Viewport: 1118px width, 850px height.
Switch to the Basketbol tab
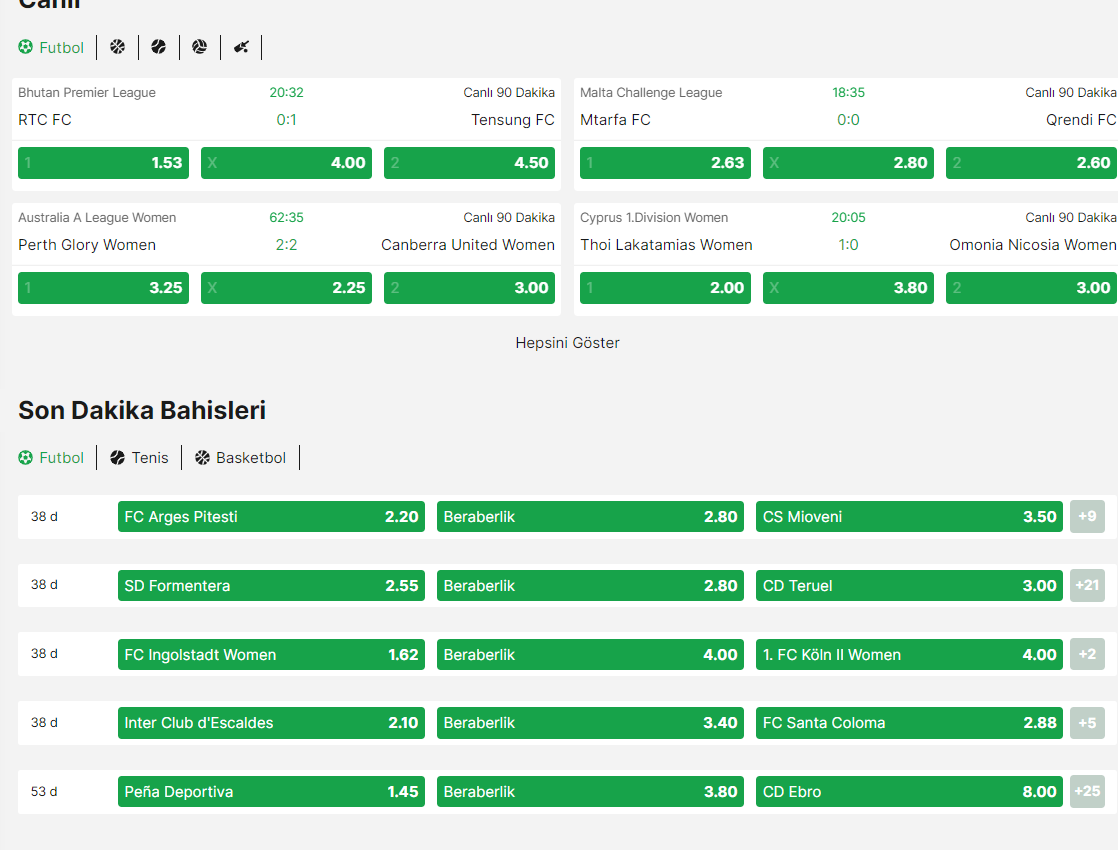240,458
